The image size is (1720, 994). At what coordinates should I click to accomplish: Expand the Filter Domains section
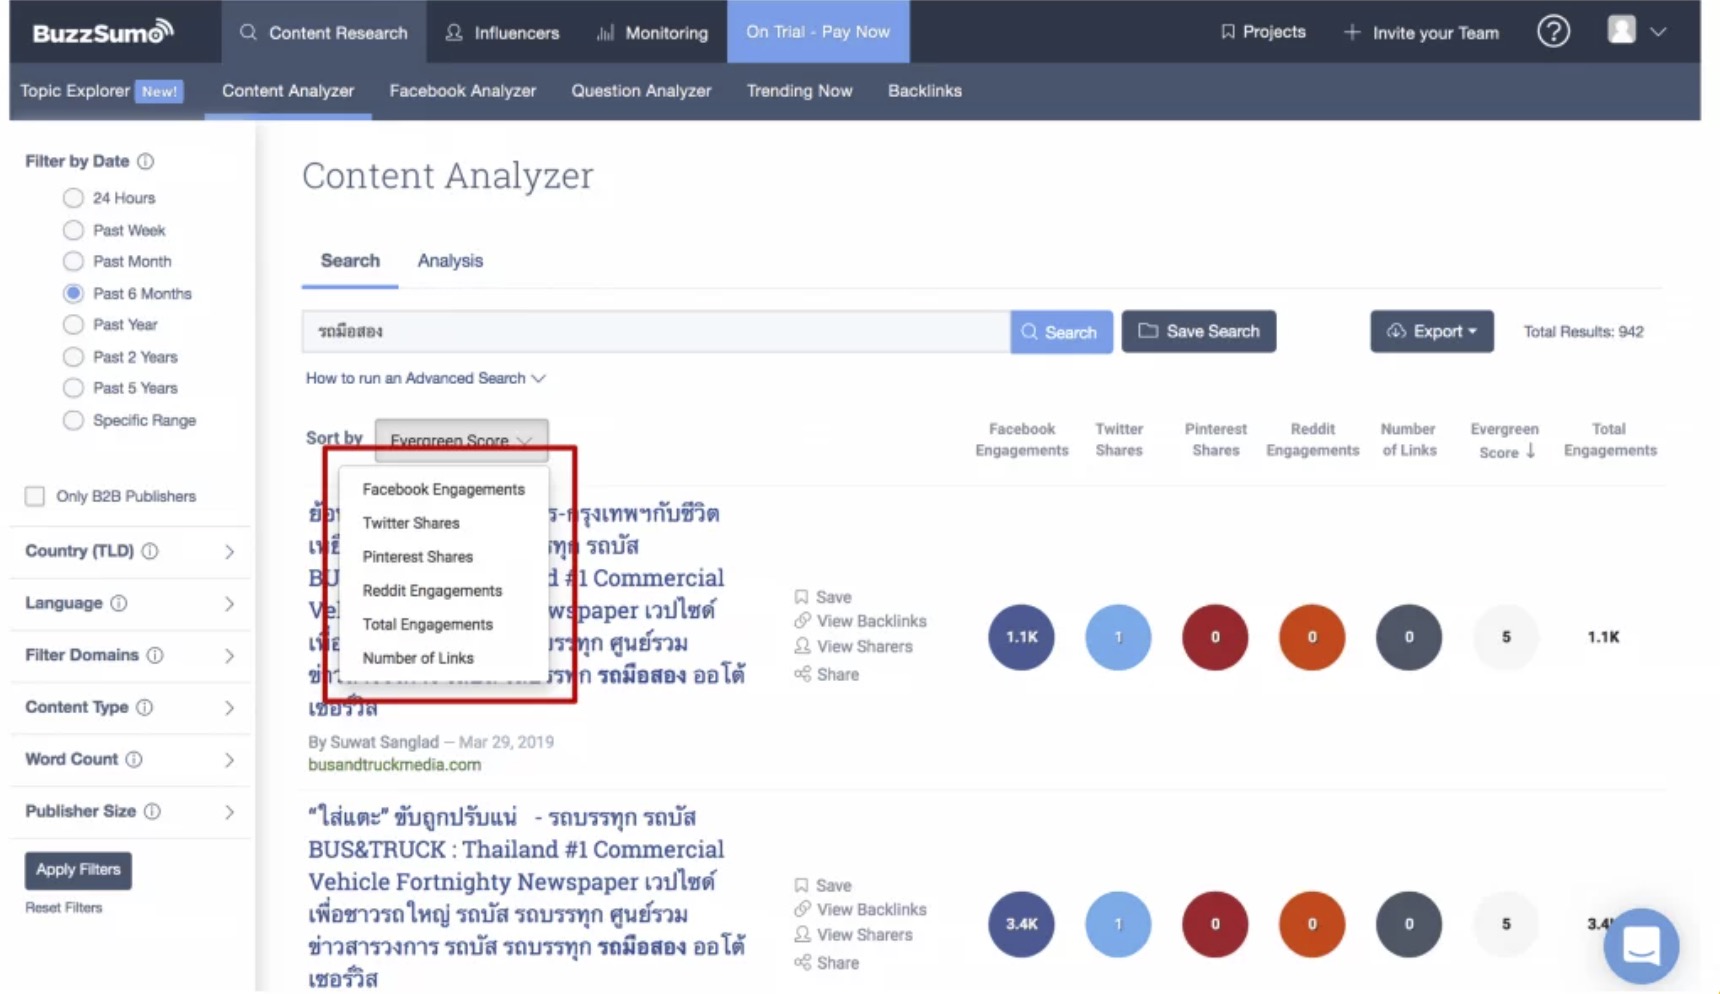point(229,655)
